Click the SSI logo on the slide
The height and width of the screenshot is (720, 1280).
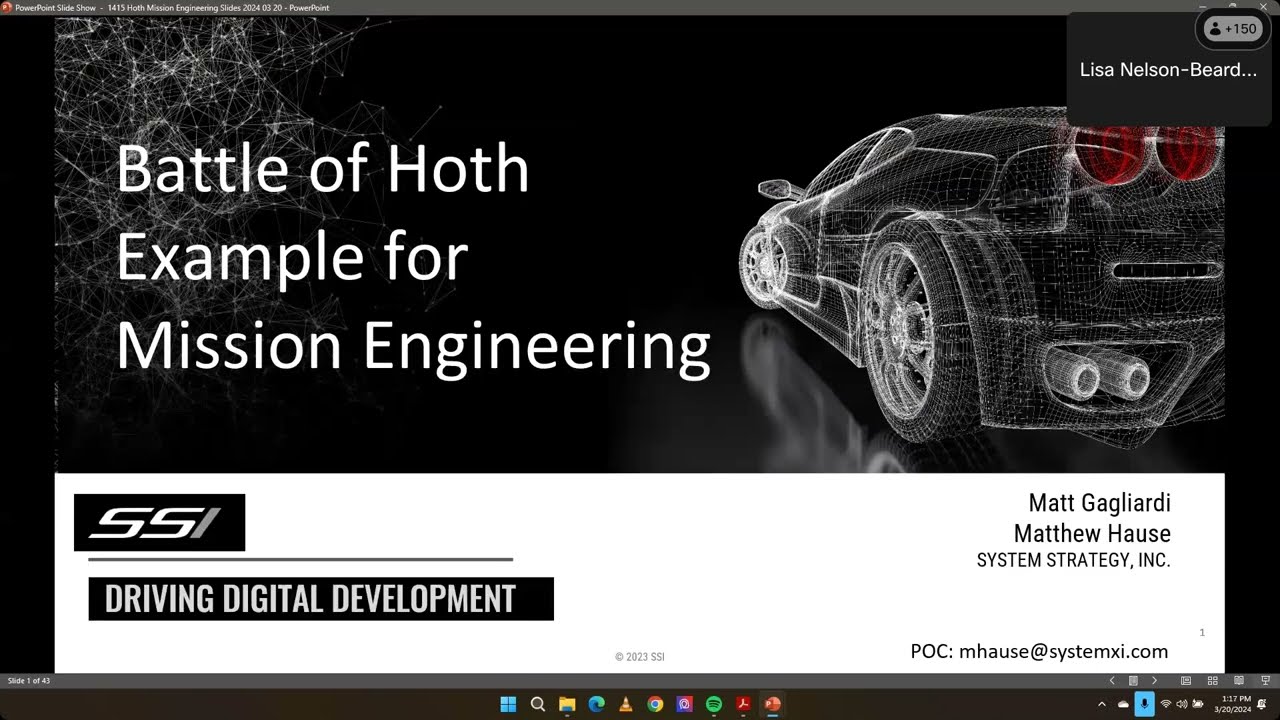159,522
